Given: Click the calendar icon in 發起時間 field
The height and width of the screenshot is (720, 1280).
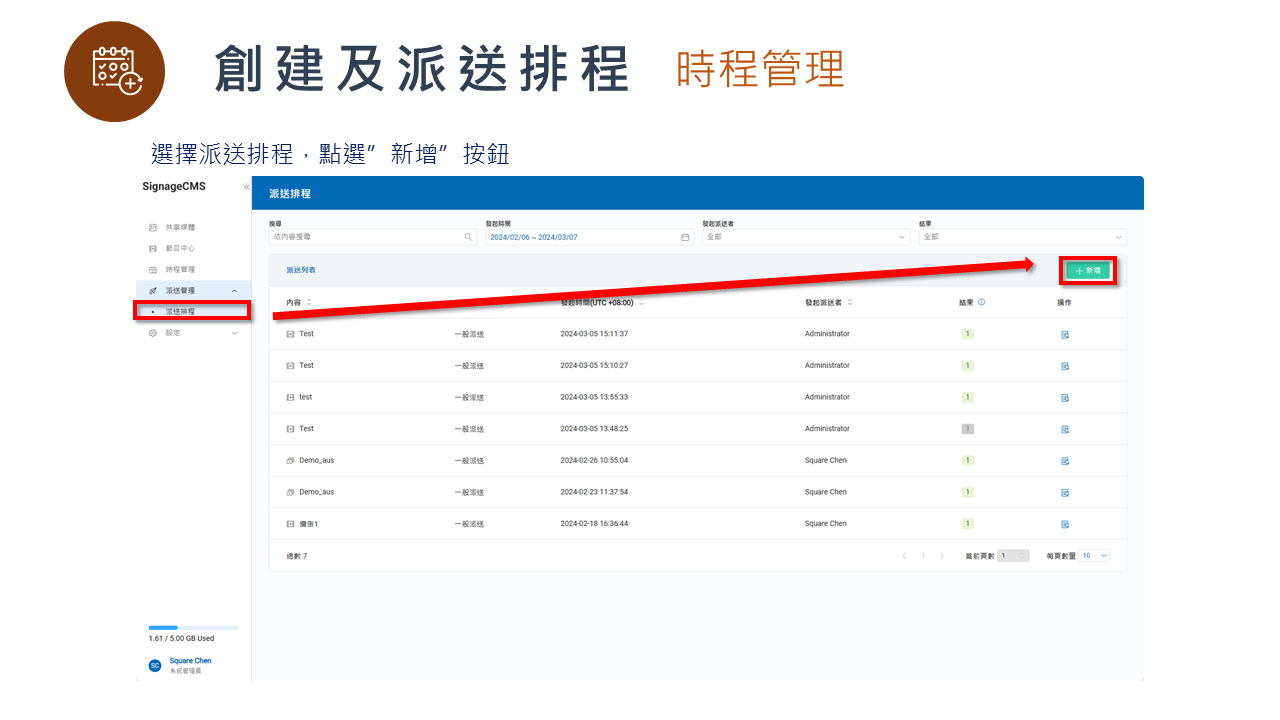Looking at the screenshot, I should pyautogui.click(x=683, y=237).
